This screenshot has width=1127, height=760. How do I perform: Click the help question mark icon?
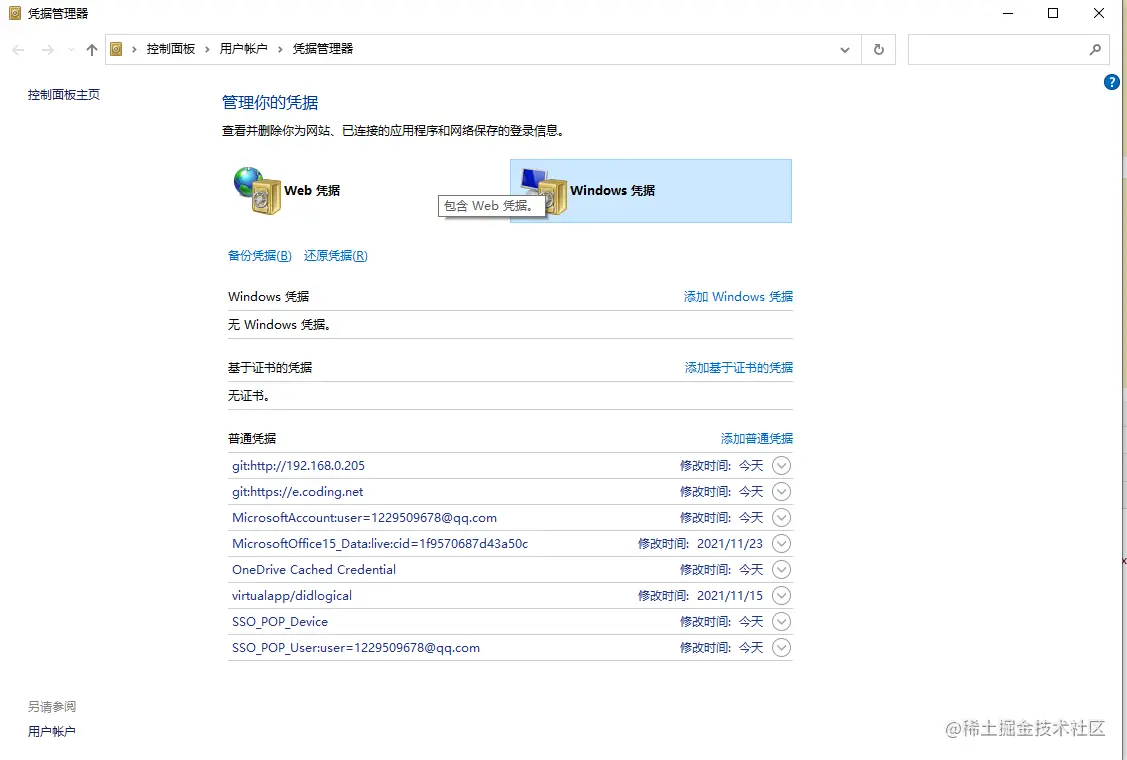[x=1111, y=82]
